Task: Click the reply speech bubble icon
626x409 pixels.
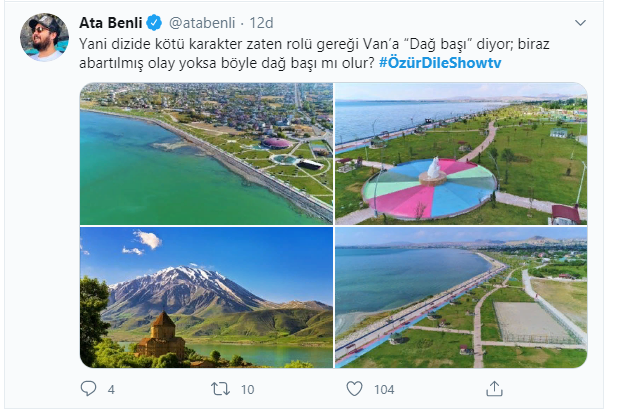Action: (x=88, y=388)
